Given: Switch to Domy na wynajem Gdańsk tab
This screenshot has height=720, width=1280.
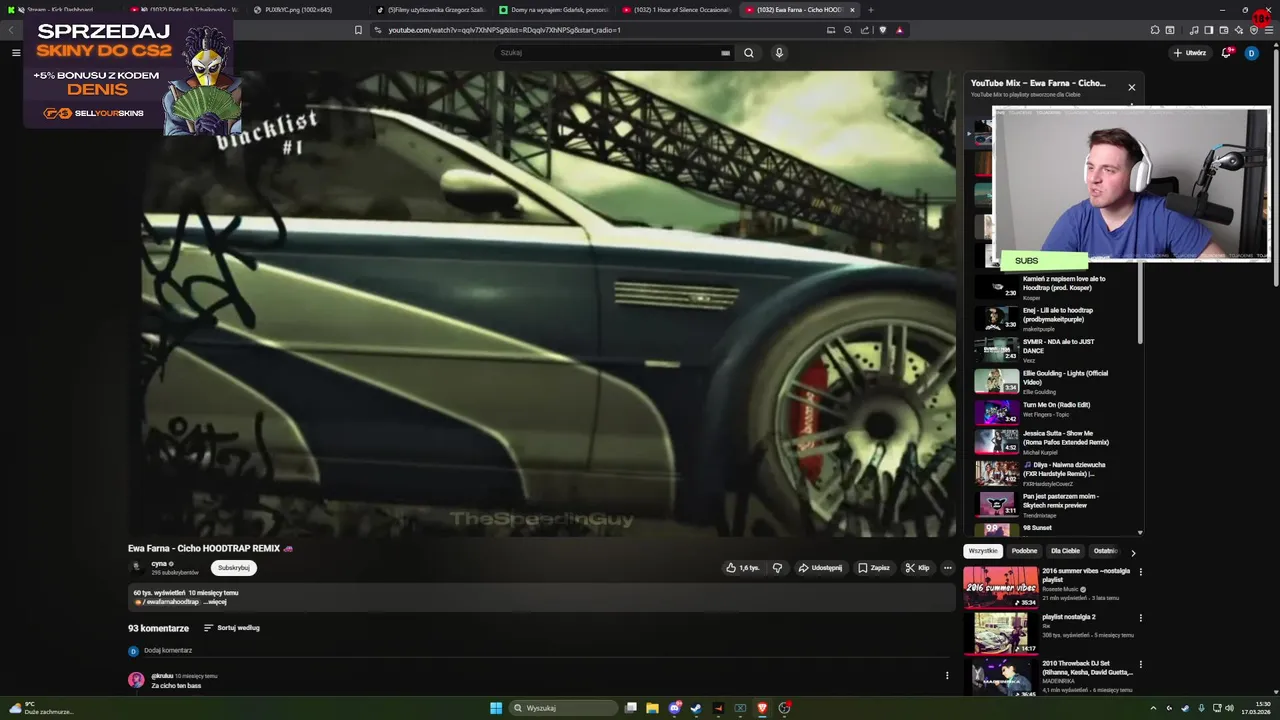Looking at the screenshot, I should (x=554, y=10).
